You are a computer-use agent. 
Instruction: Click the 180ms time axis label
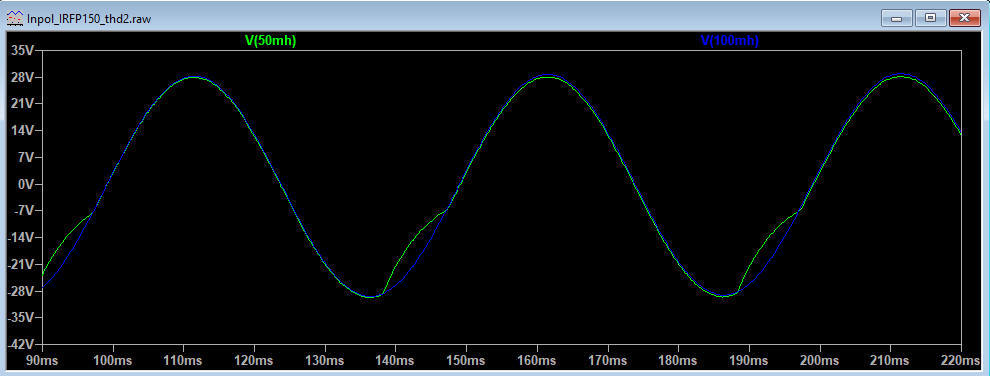678,361
